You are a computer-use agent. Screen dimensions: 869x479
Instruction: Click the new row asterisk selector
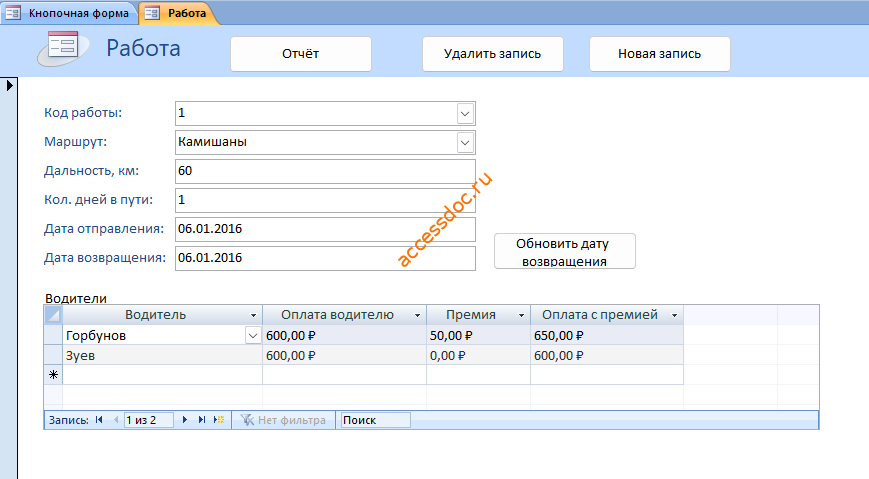53,375
